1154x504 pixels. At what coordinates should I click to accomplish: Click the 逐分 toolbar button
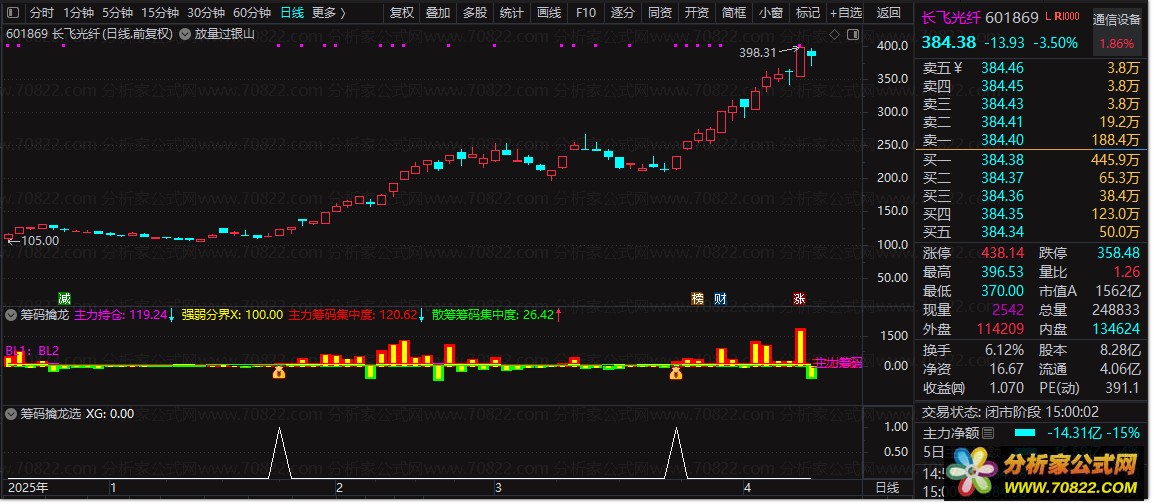[623, 13]
